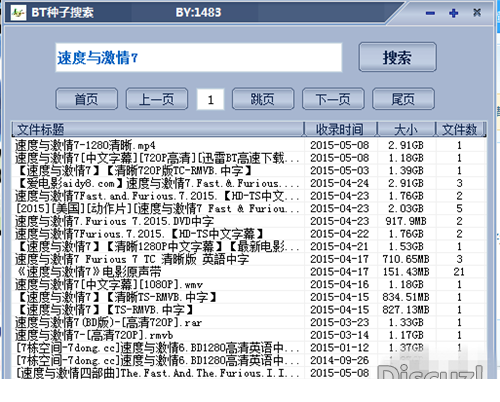Screen dimensions: 500x402
Task: Go to 下一页 next page
Action: coord(333,99)
